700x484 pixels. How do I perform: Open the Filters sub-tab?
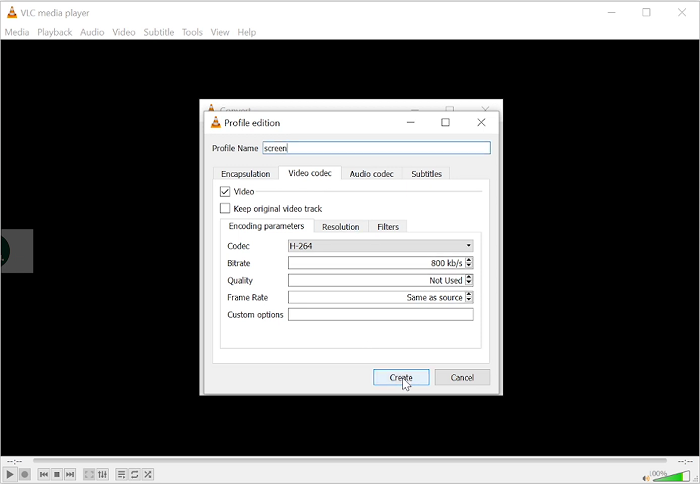click(388, 227)
